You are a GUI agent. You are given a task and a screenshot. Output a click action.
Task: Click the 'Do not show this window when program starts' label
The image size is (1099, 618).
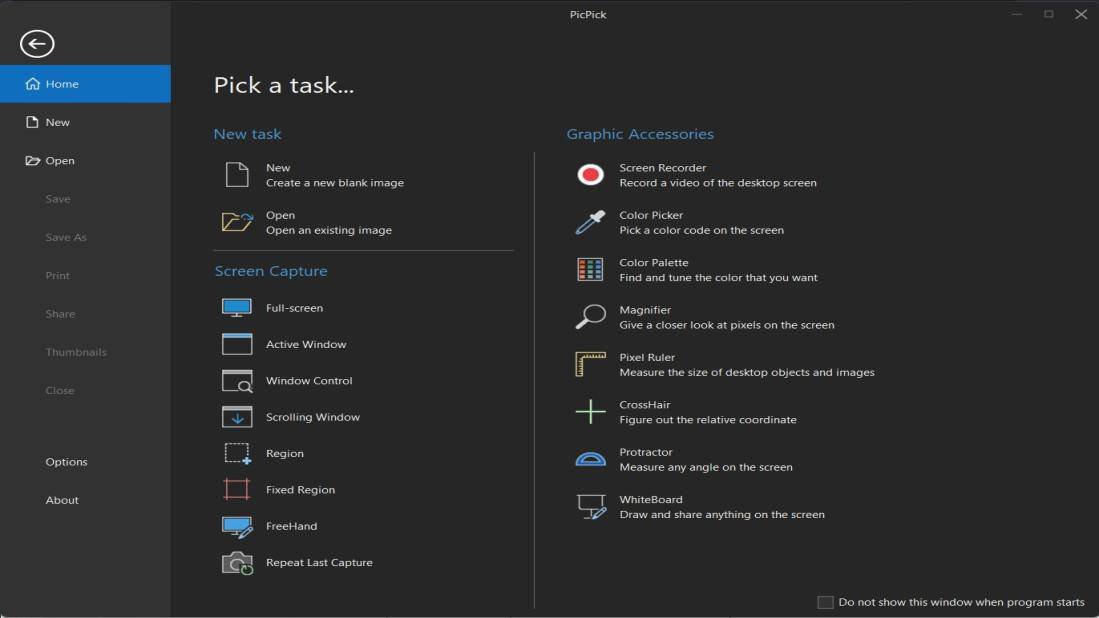pos(961,603)
